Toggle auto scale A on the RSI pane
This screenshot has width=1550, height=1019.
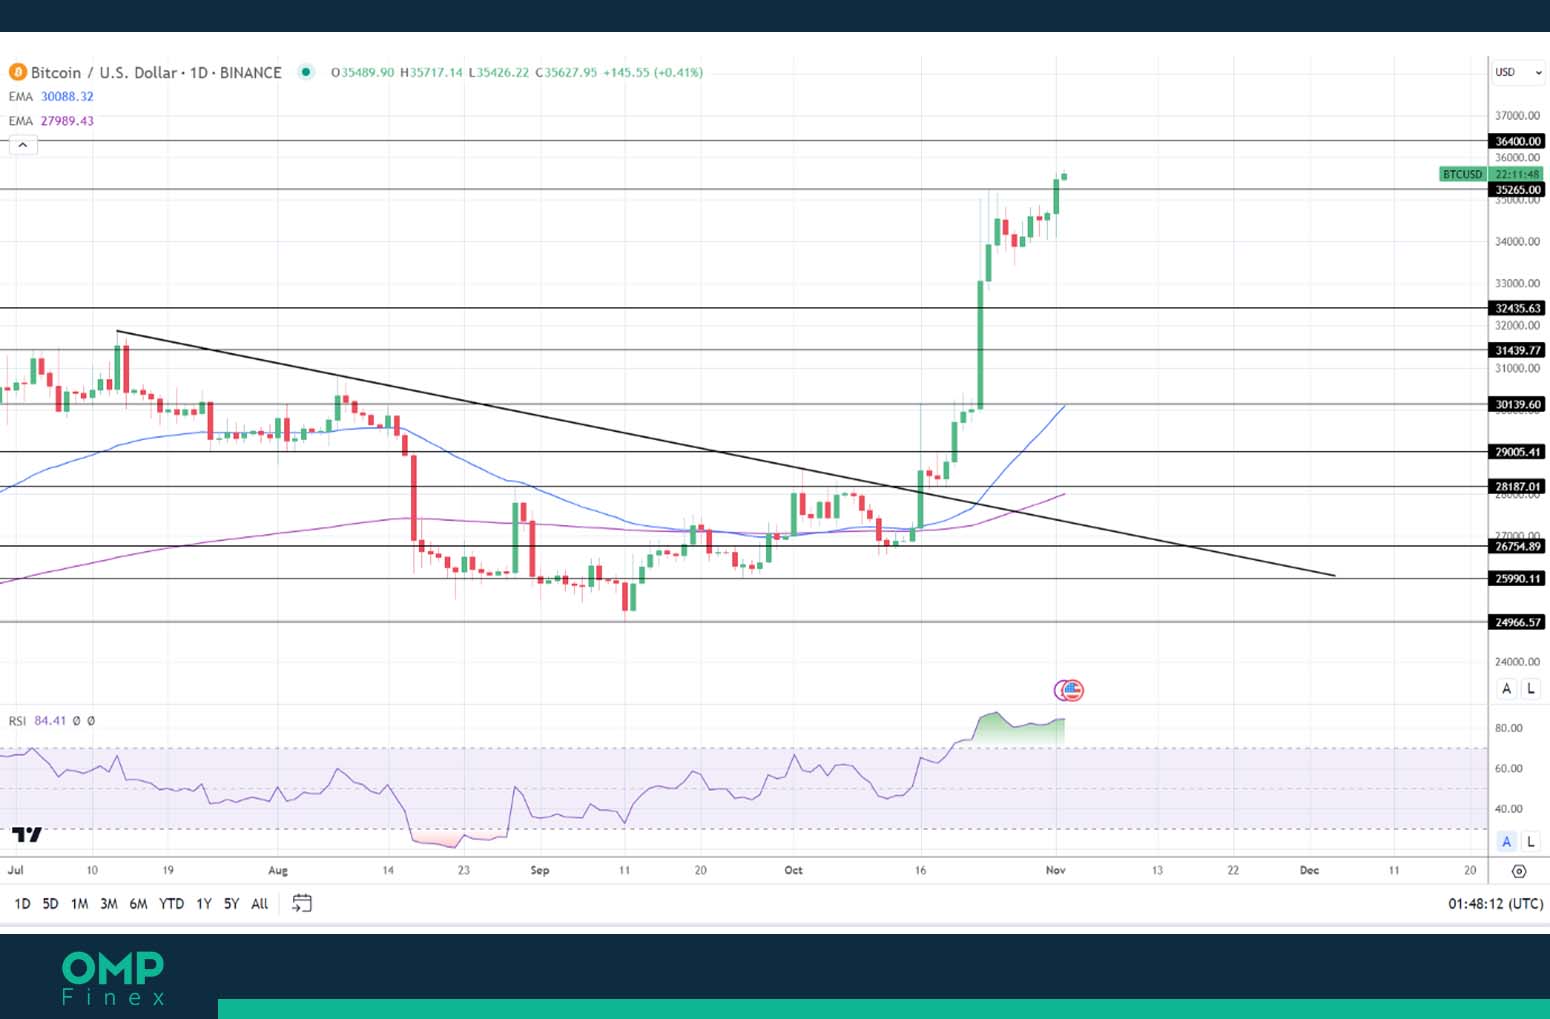point(1507,841)
